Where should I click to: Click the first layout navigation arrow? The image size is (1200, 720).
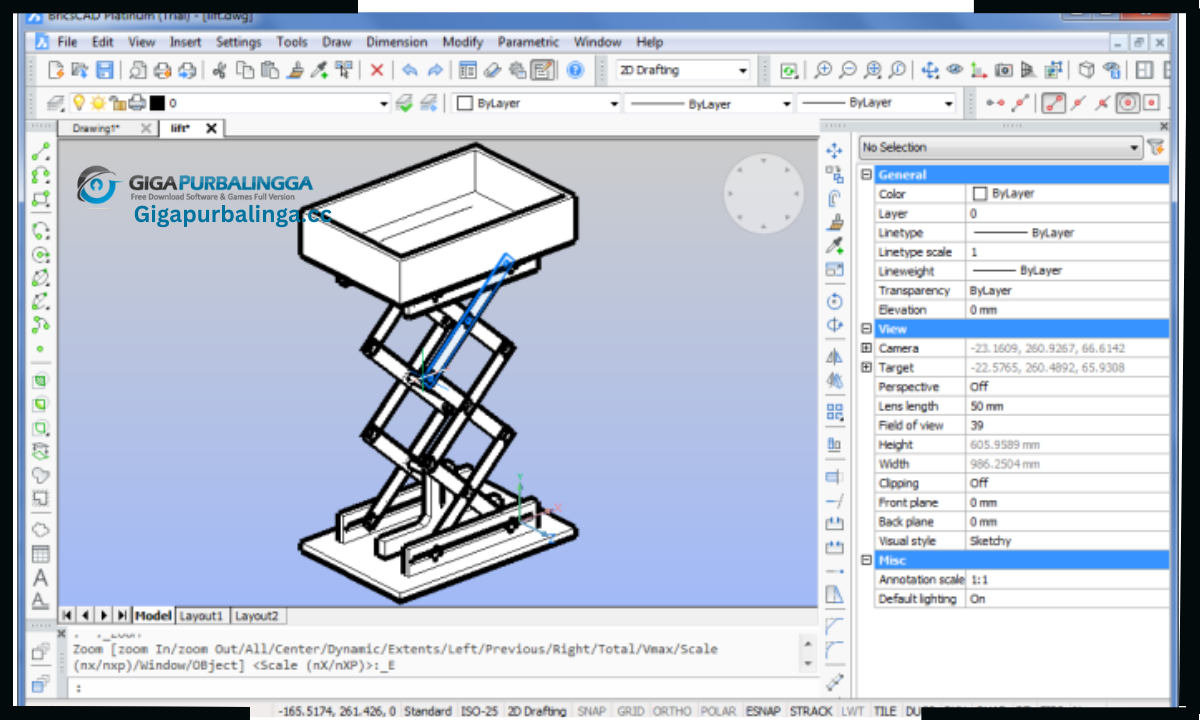click(67, 615)
